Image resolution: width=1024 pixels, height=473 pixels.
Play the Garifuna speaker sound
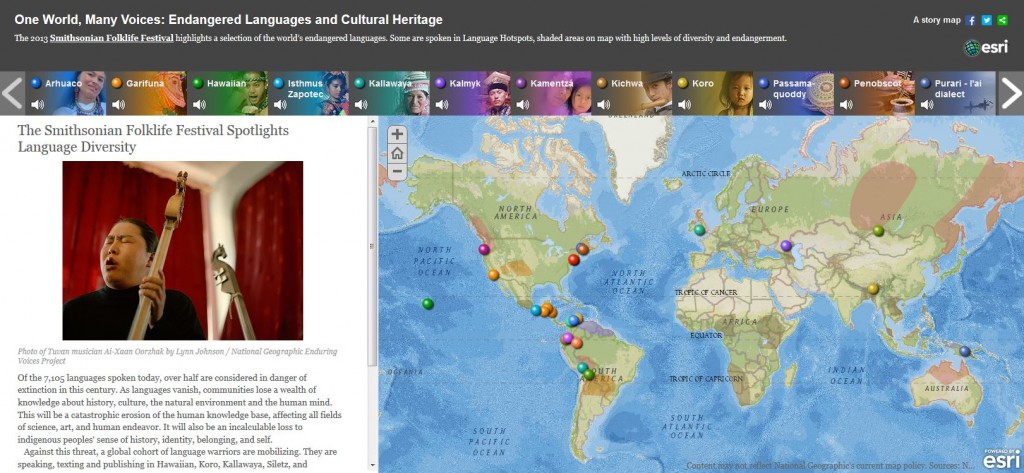click(x=118, y=104)
